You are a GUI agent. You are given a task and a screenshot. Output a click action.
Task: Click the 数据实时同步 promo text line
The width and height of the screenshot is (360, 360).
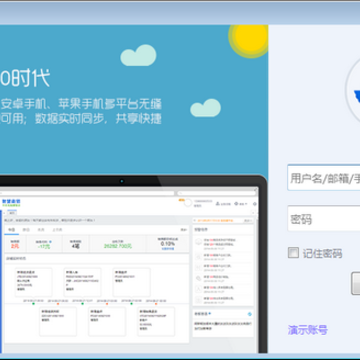tap(81, 119)
